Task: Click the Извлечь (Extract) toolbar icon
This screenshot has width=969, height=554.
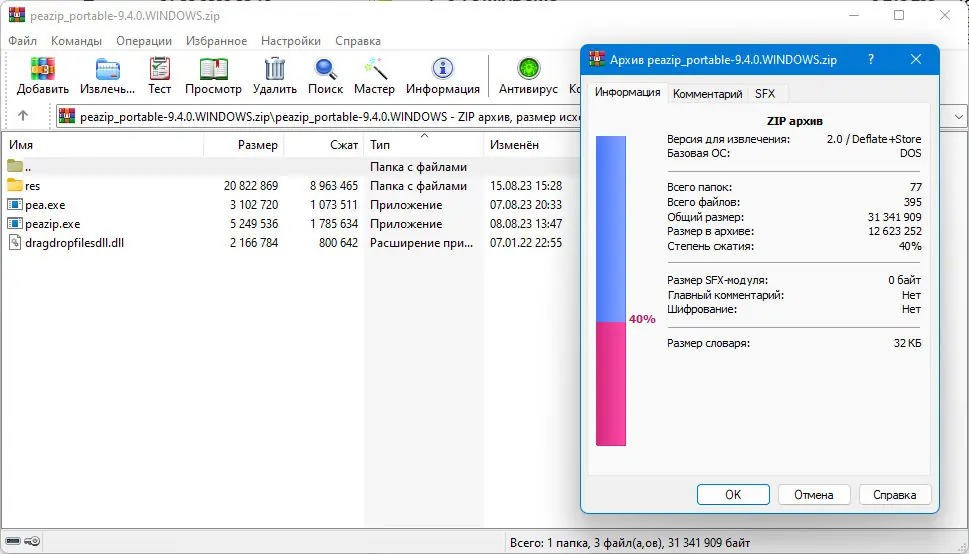Action: point(108,69)
